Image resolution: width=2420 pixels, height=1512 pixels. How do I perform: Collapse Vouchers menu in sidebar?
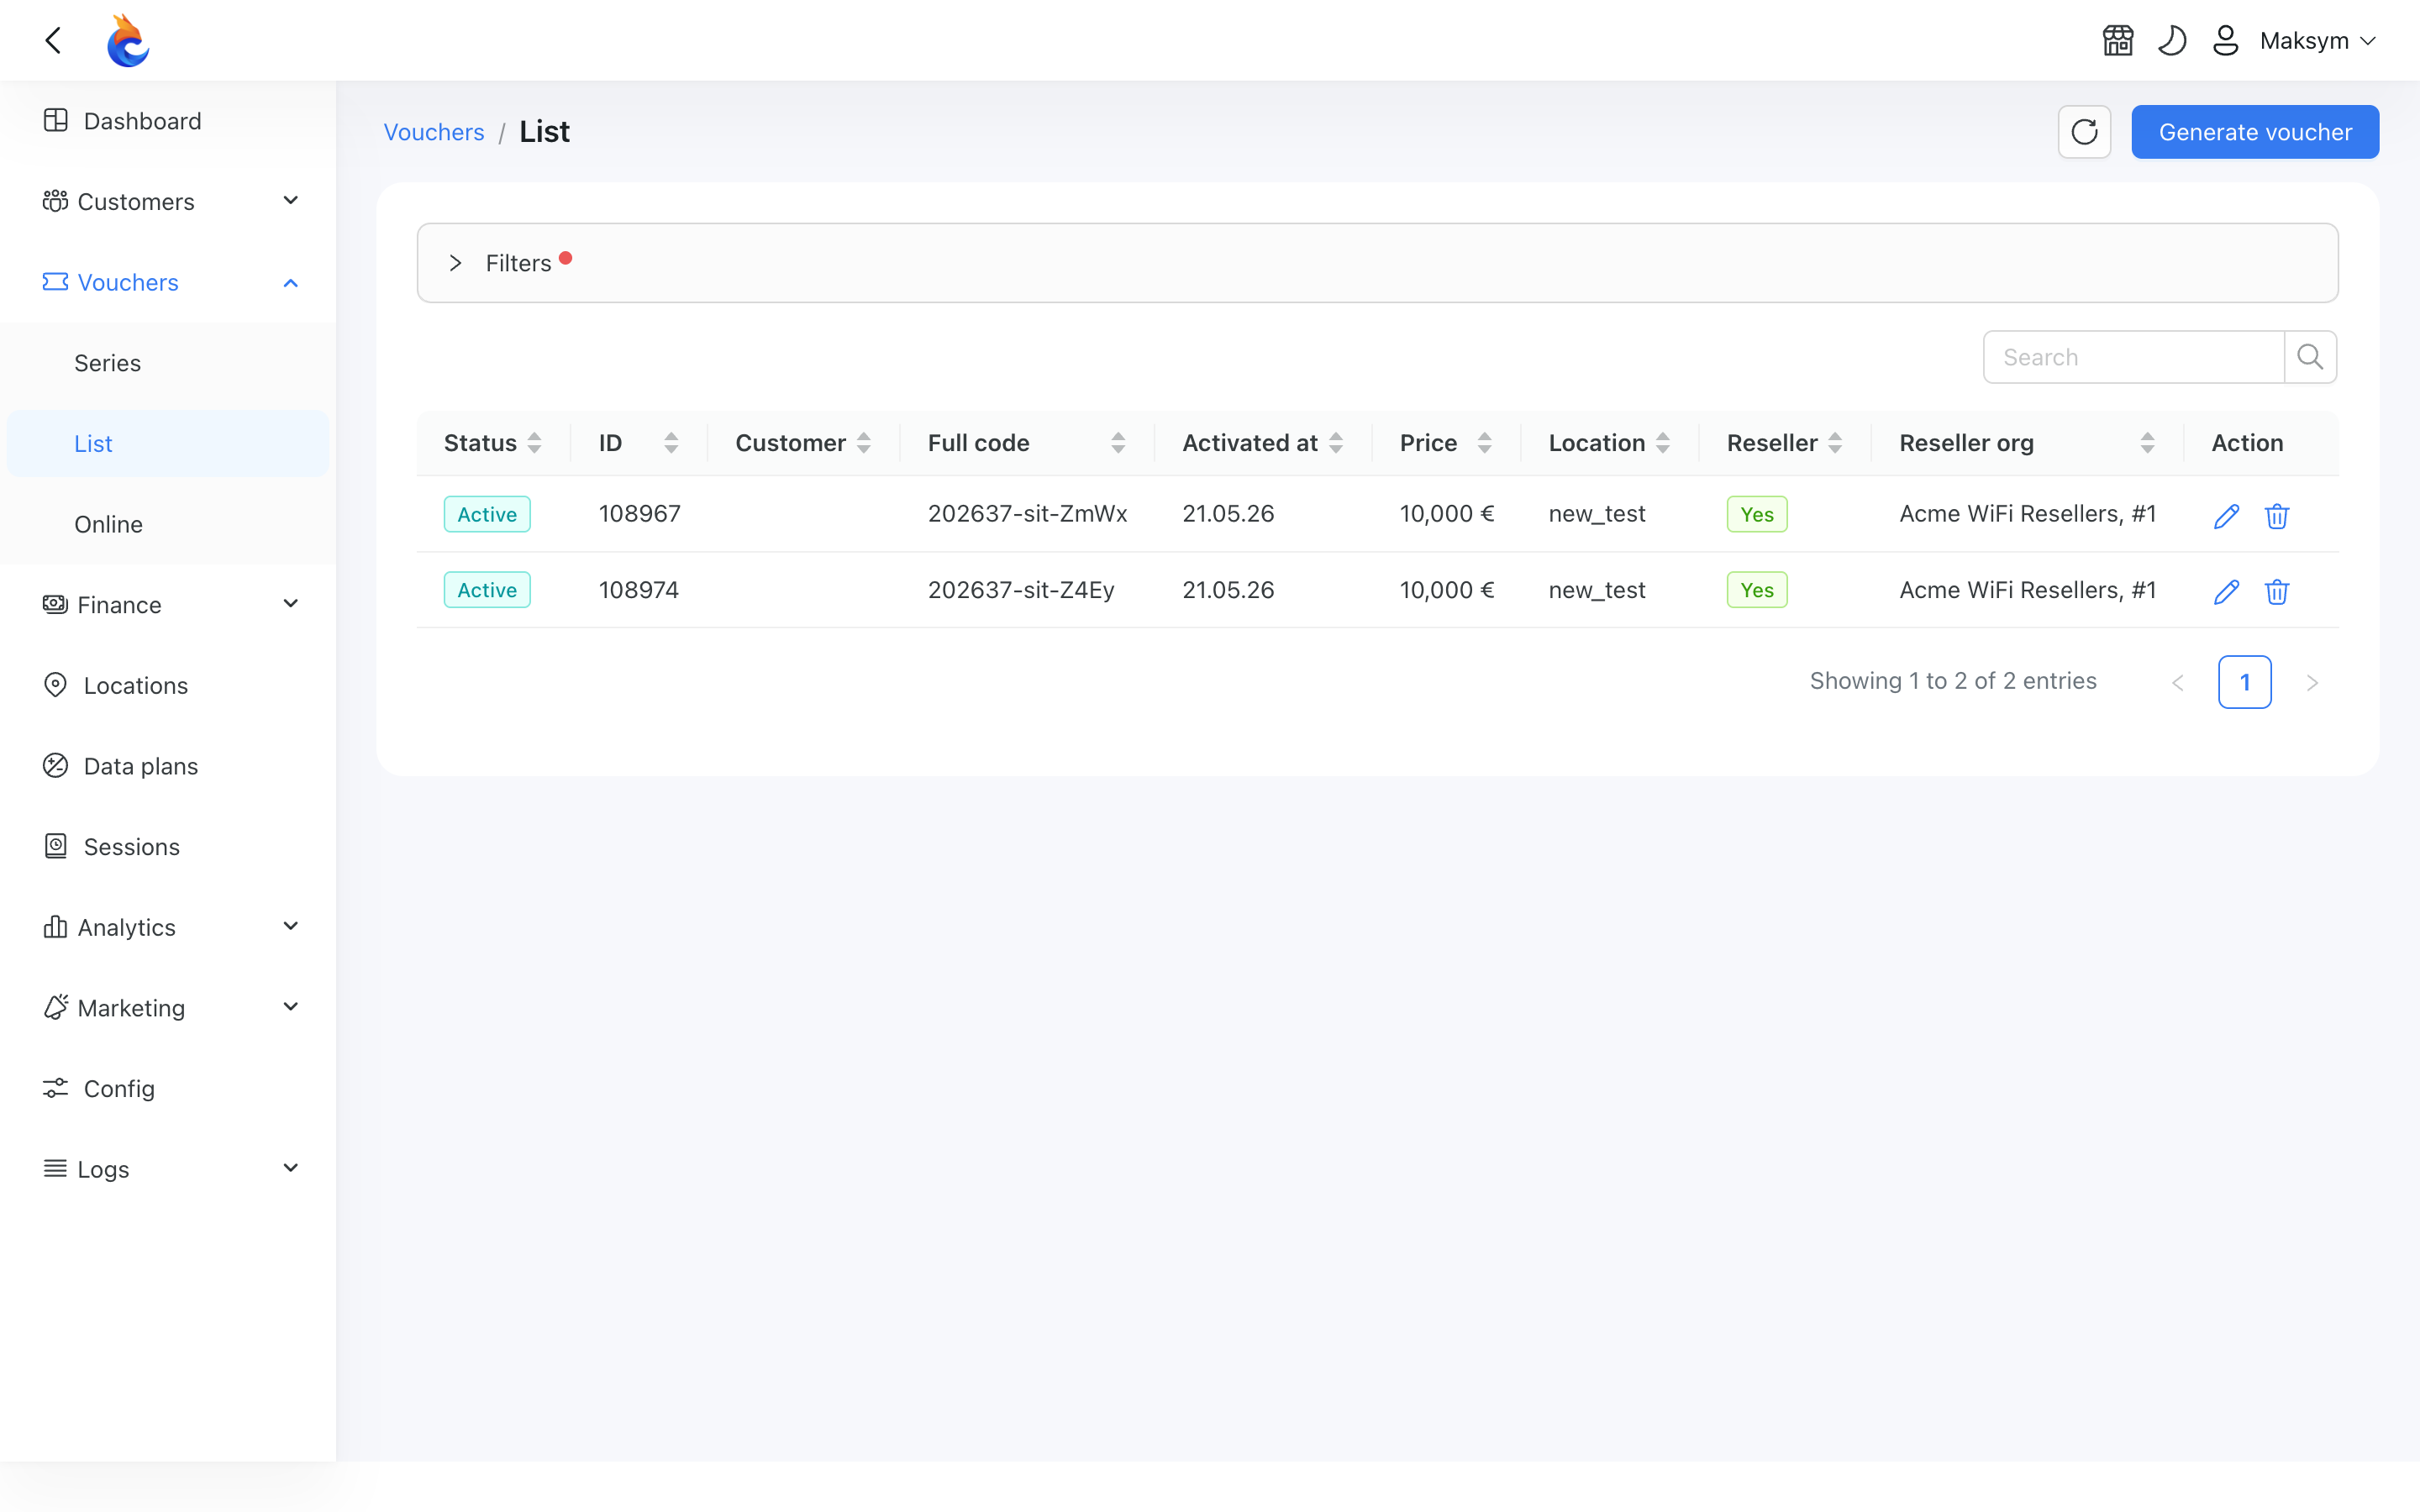pos(168,282)
